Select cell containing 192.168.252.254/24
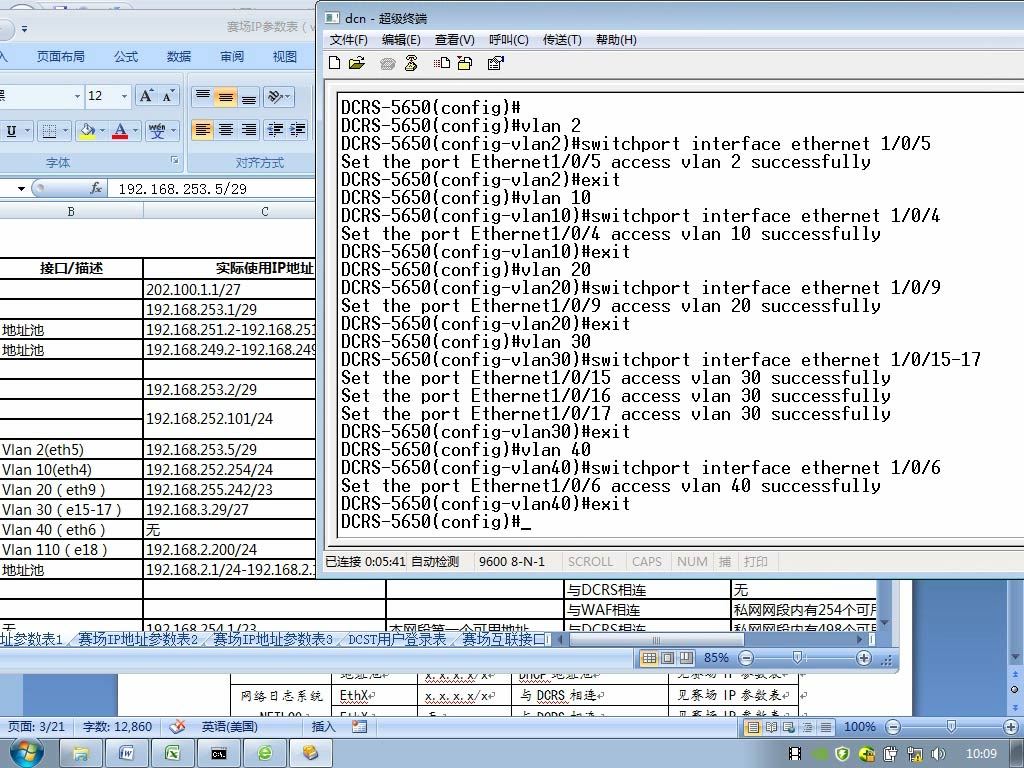Image resolution: width=1024 pixels, height=768 pixels. [229, 470]
